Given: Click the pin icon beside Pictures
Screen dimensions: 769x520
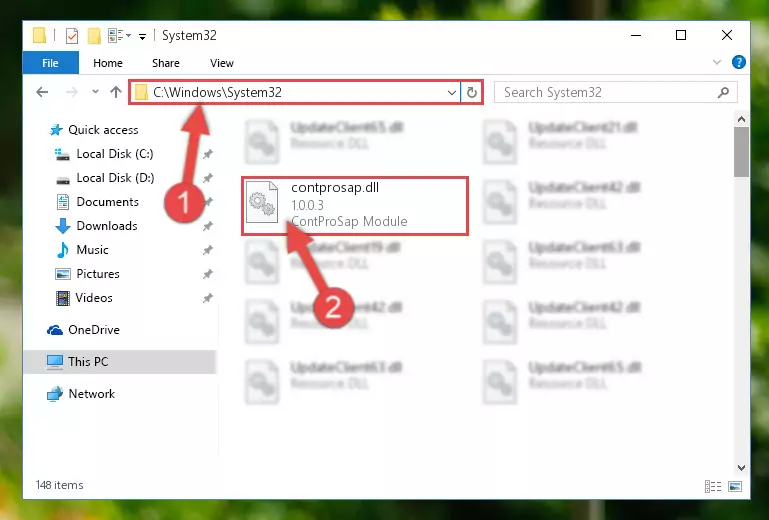Looking at the screenshot, I should click(208, 274).
